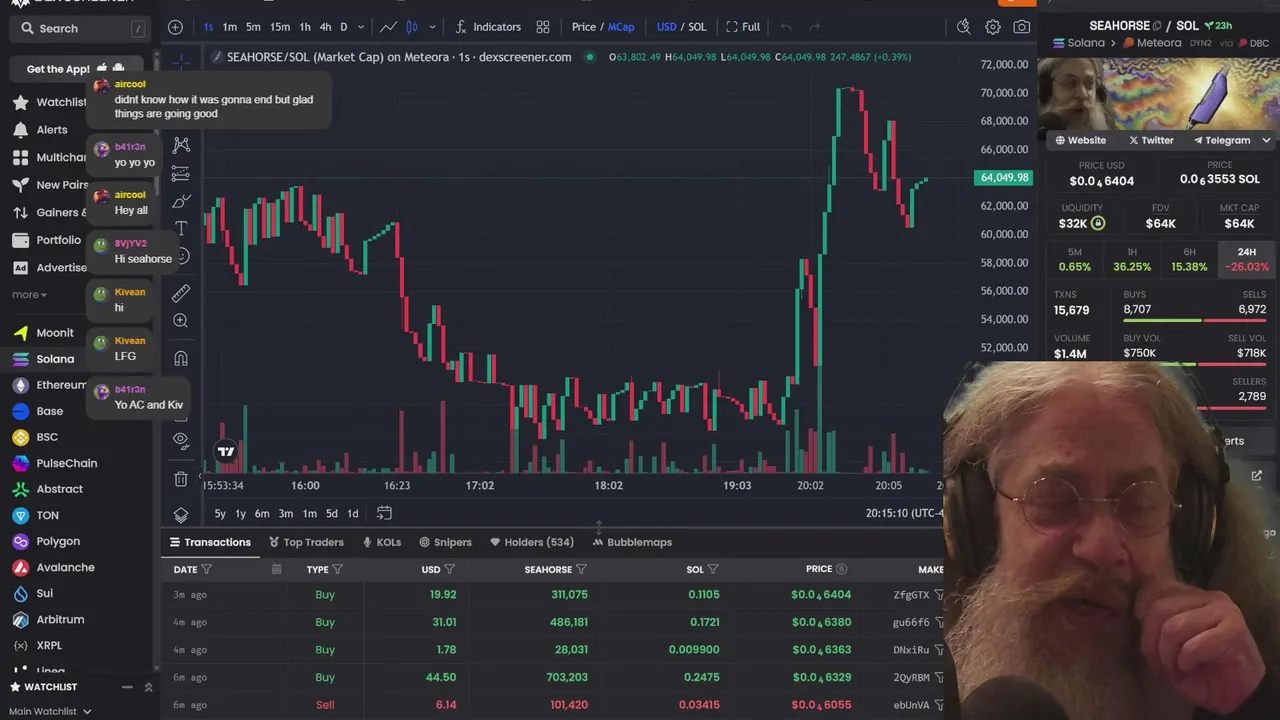
Task: Select the forecasting/projection tool icon
Action: 181,174
